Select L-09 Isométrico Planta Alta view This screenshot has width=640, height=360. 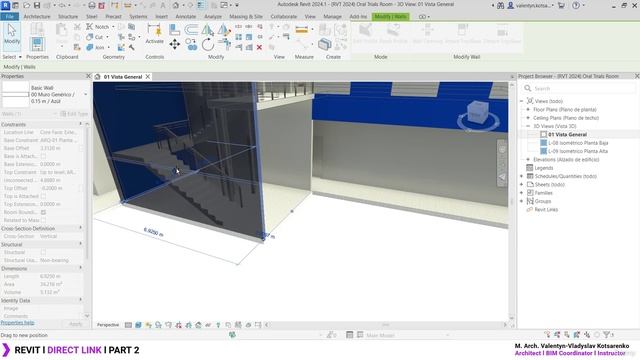(x=578, y=151)
